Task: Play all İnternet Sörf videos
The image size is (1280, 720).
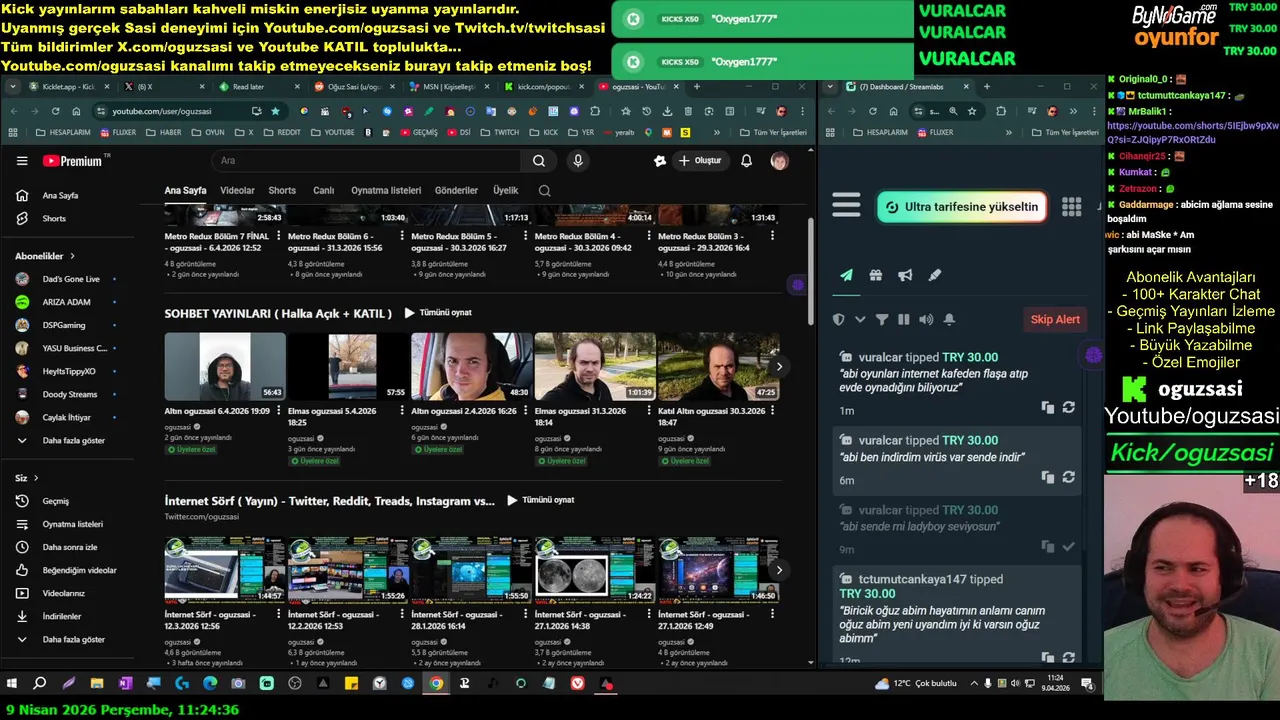Action: [541, 500]
